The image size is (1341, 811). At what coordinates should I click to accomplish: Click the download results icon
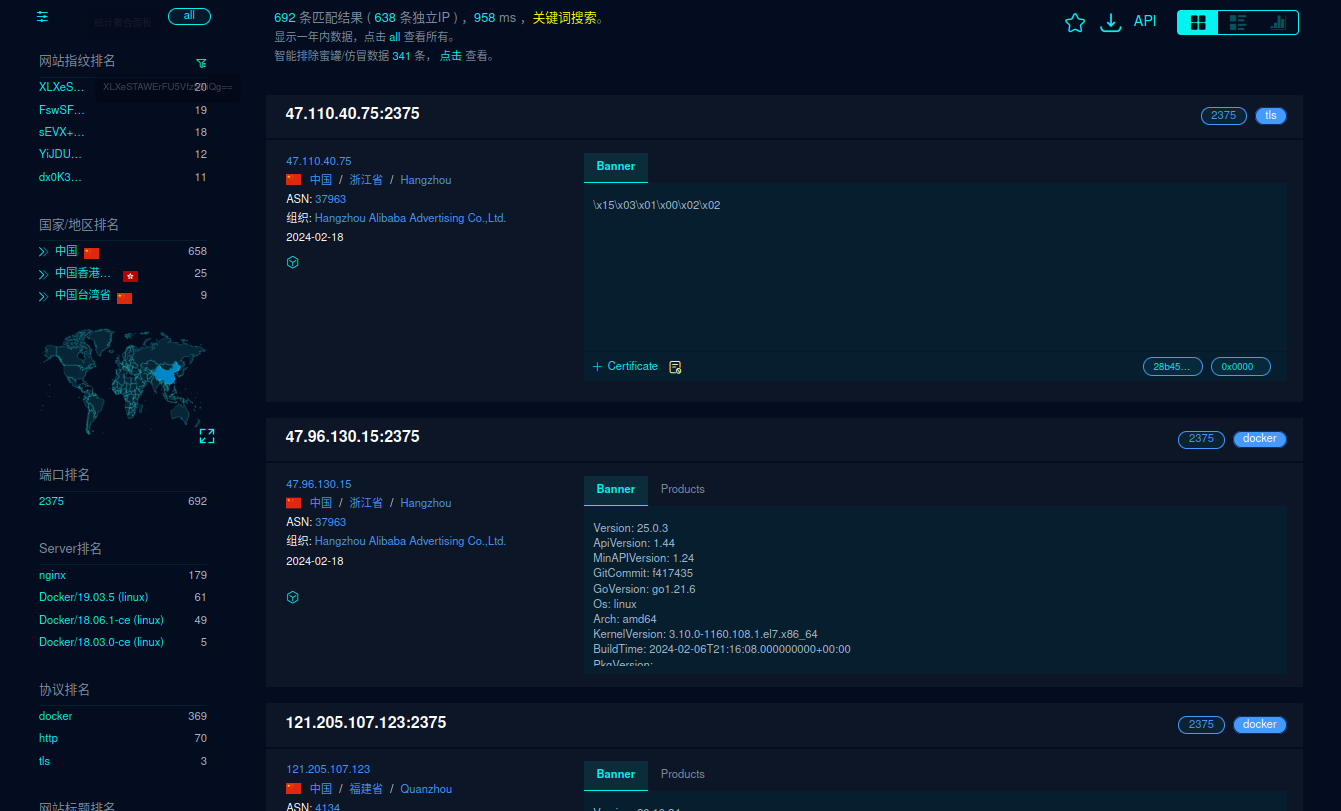click(1110, 23)
